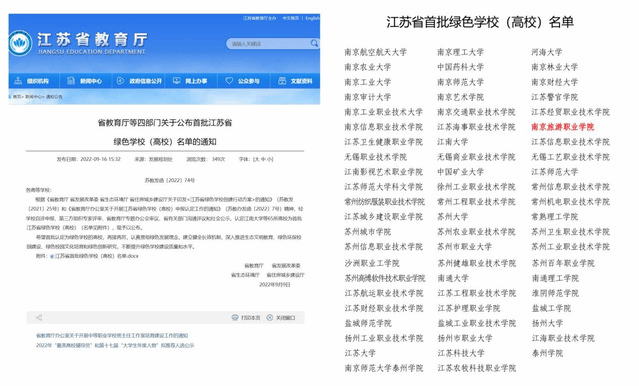Click the list heading 江苏省首批绿色学校（高校）名单
The height and width of the screenshot is (386, 639).
point(480,22)
